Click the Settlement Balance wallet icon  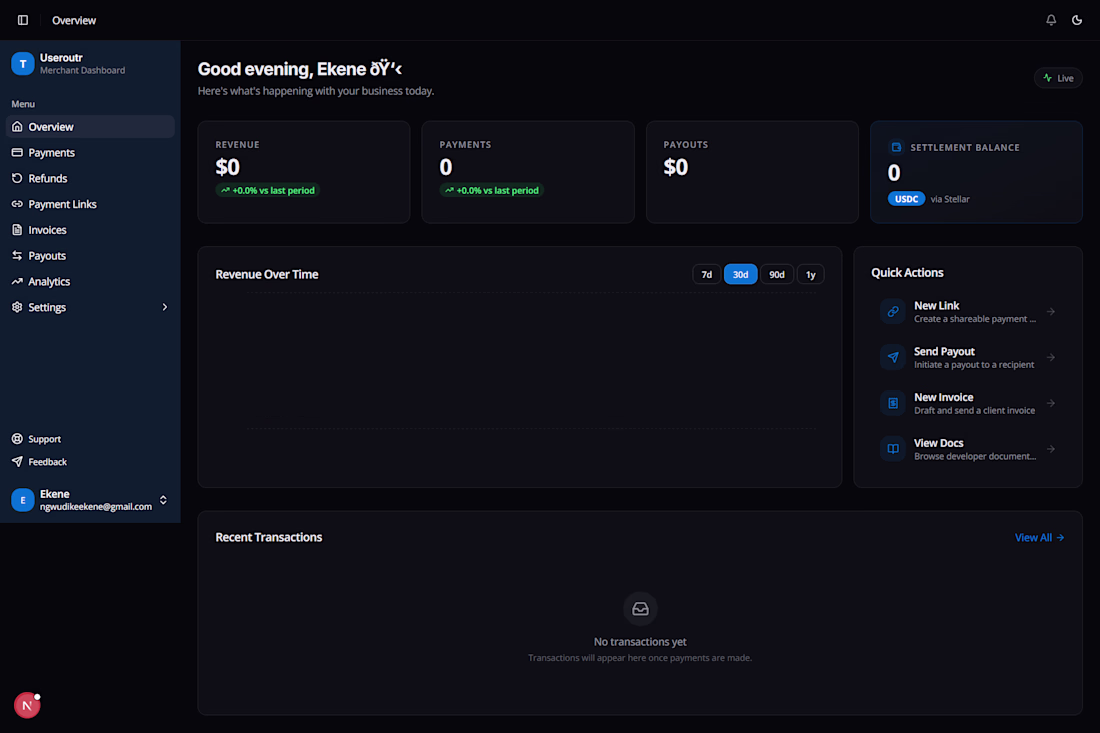coord(896,147)
